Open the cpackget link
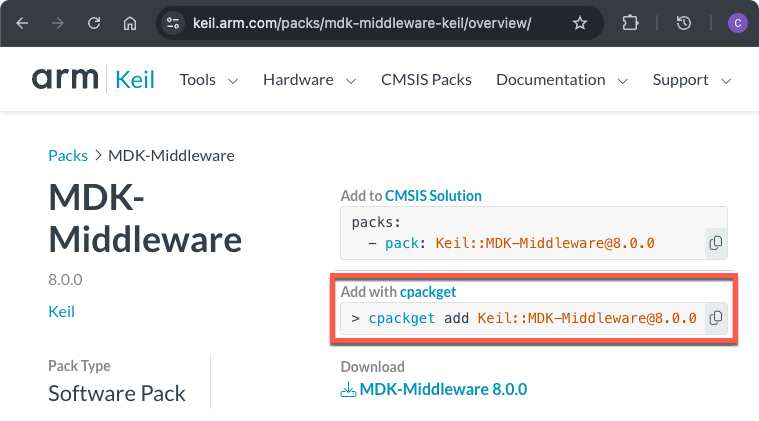Viewport: 759px width, 421px height. pyautogui.click(x=428, y=292)
